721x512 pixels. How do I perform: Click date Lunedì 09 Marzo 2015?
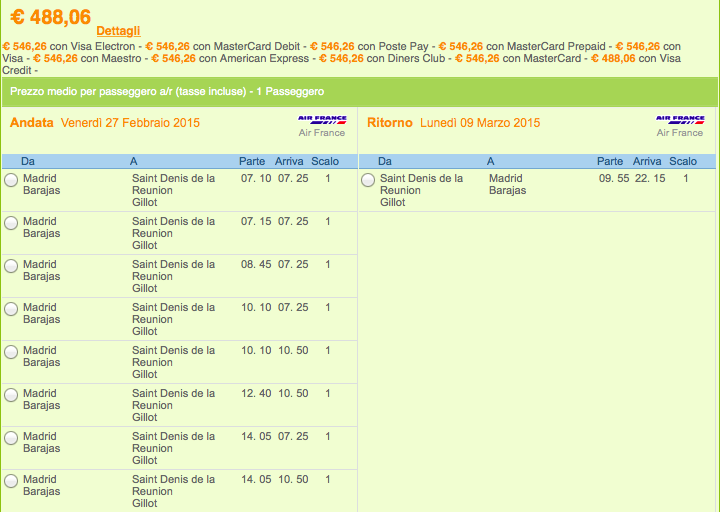(x=480, y=123)
